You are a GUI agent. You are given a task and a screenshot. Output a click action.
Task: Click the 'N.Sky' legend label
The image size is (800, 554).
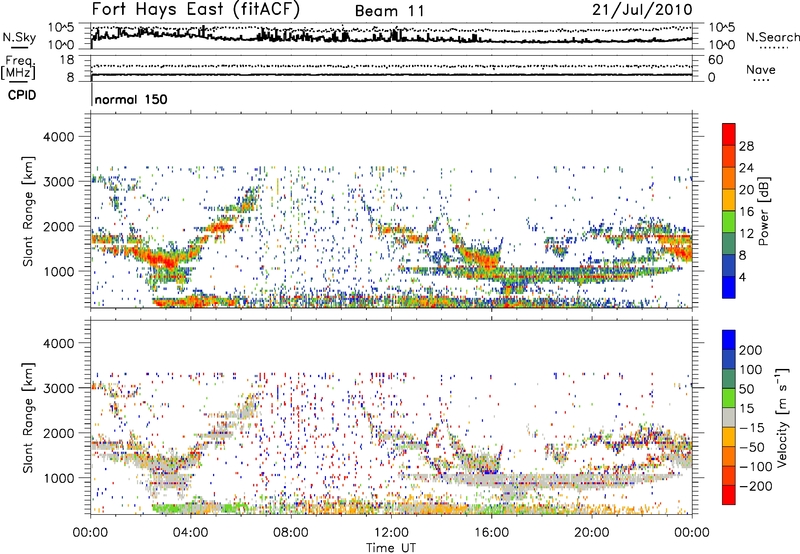pyautogui.click(x=19, y=37)
